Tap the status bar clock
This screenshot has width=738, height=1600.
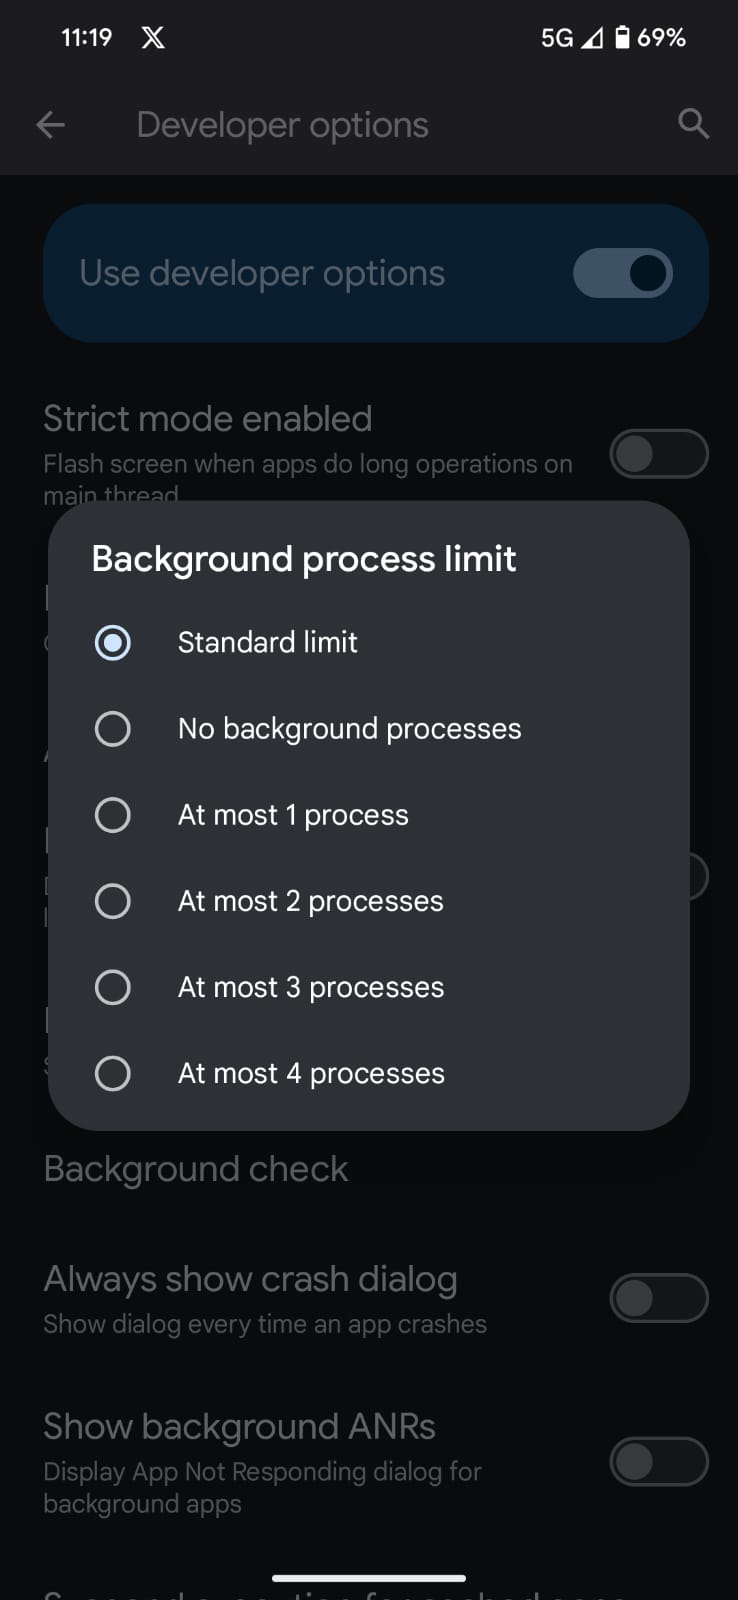tap(86, 38)
